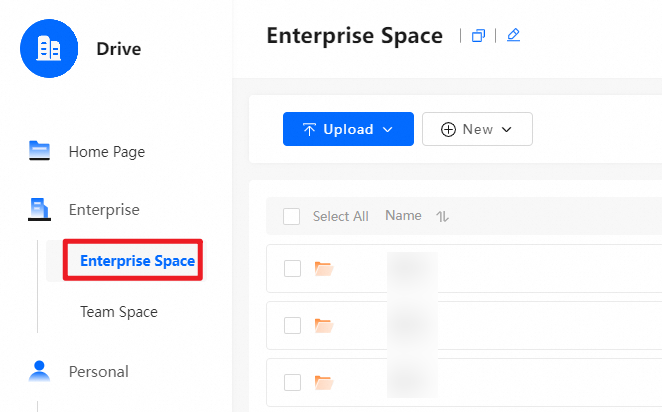Click the first row folder icon
The width and height of the screenshot is (662, 412).
323,268
